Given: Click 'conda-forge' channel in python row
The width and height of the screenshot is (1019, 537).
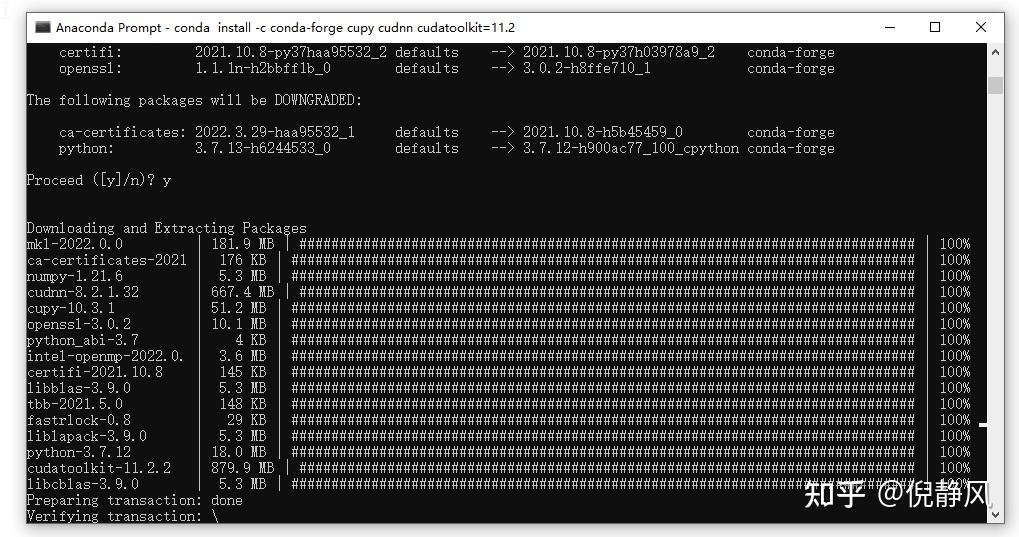Looking at the screenshot, I should pyautogui.click(x=791, y=148).
